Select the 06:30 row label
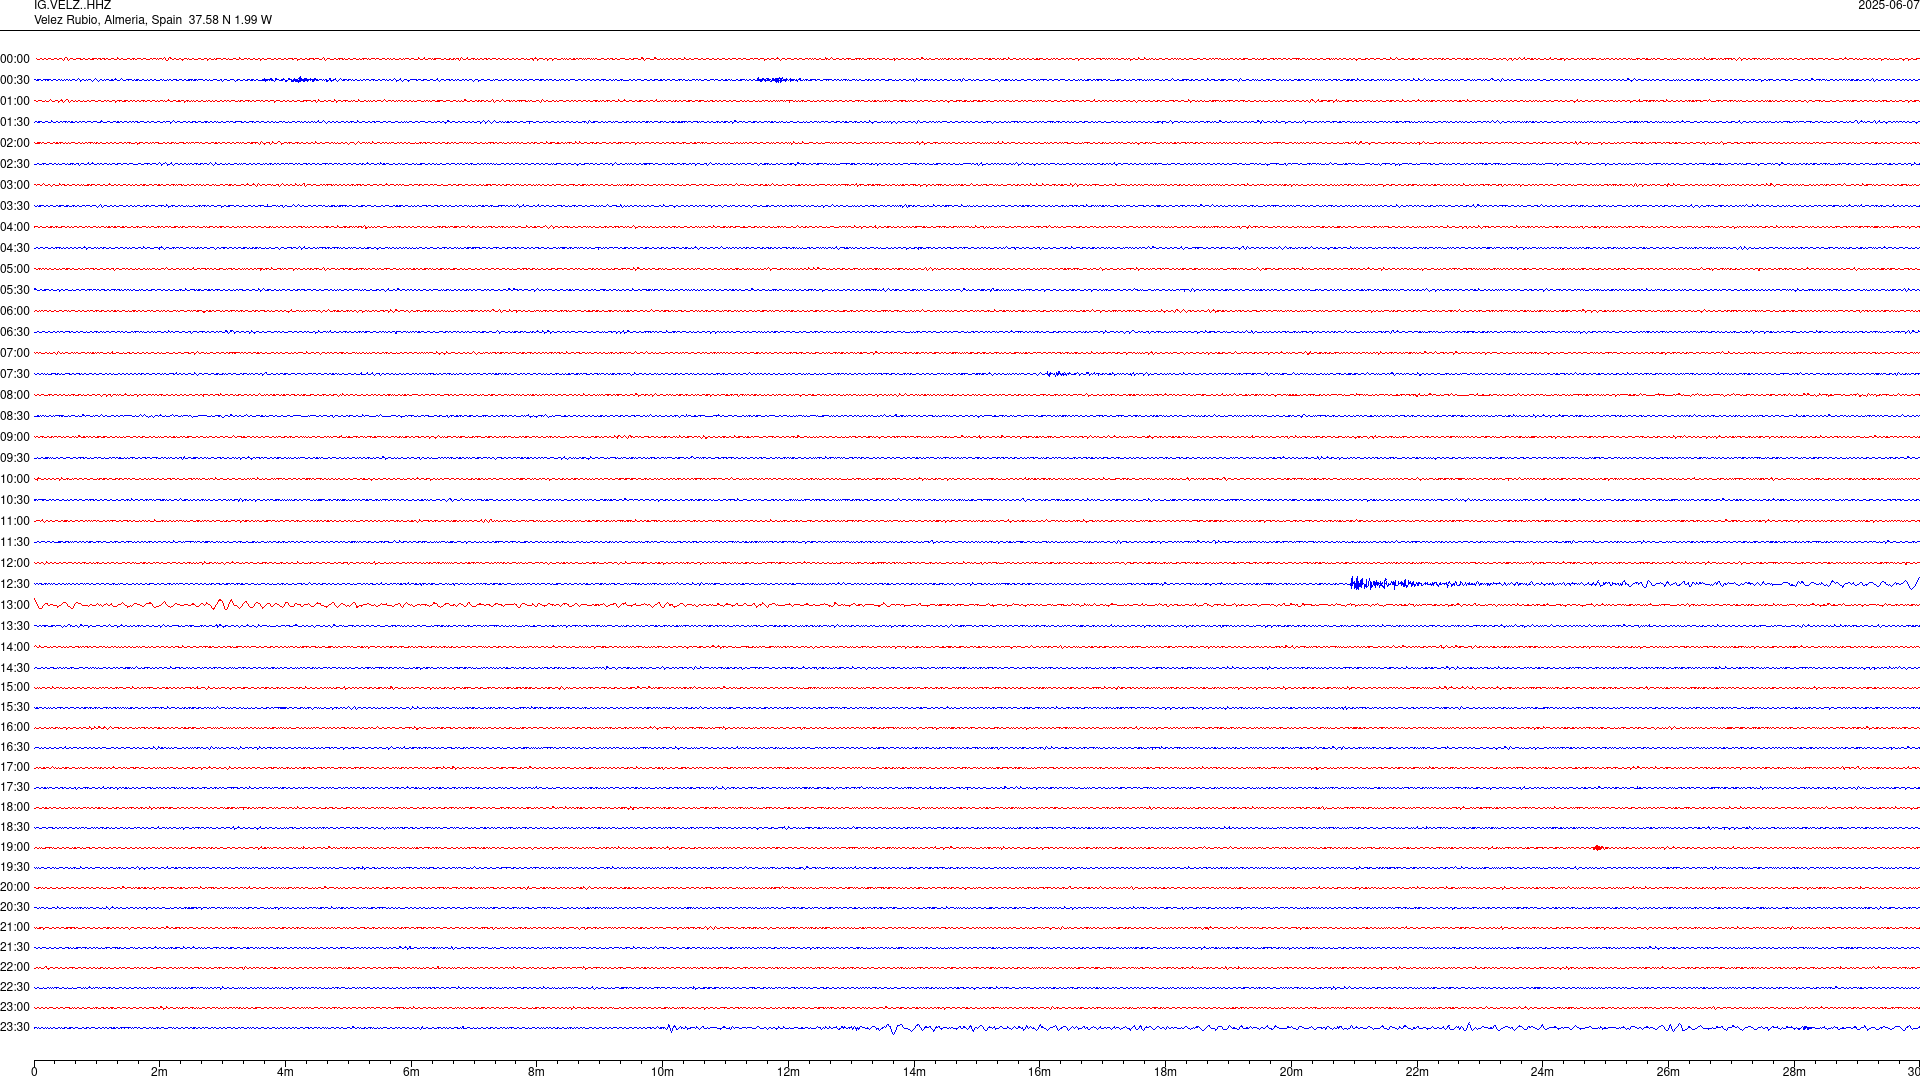Image resolution: width=1920 pixels, height=1080 pixels. pos(15,332)
